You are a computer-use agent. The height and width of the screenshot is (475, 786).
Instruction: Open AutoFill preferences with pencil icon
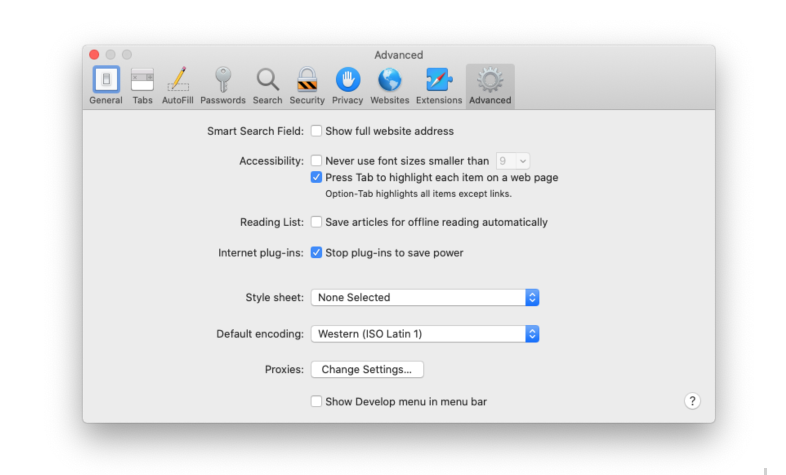[x=177, y=81]
